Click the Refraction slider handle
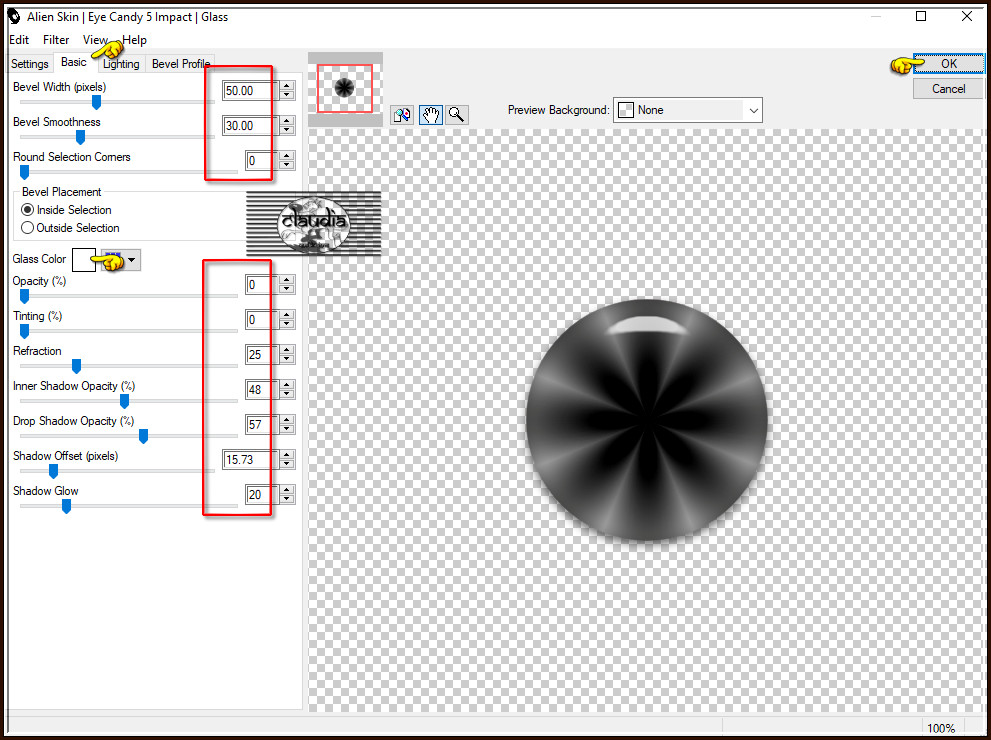Viewport: 991px width, 740px height. (x=76, y=366)
